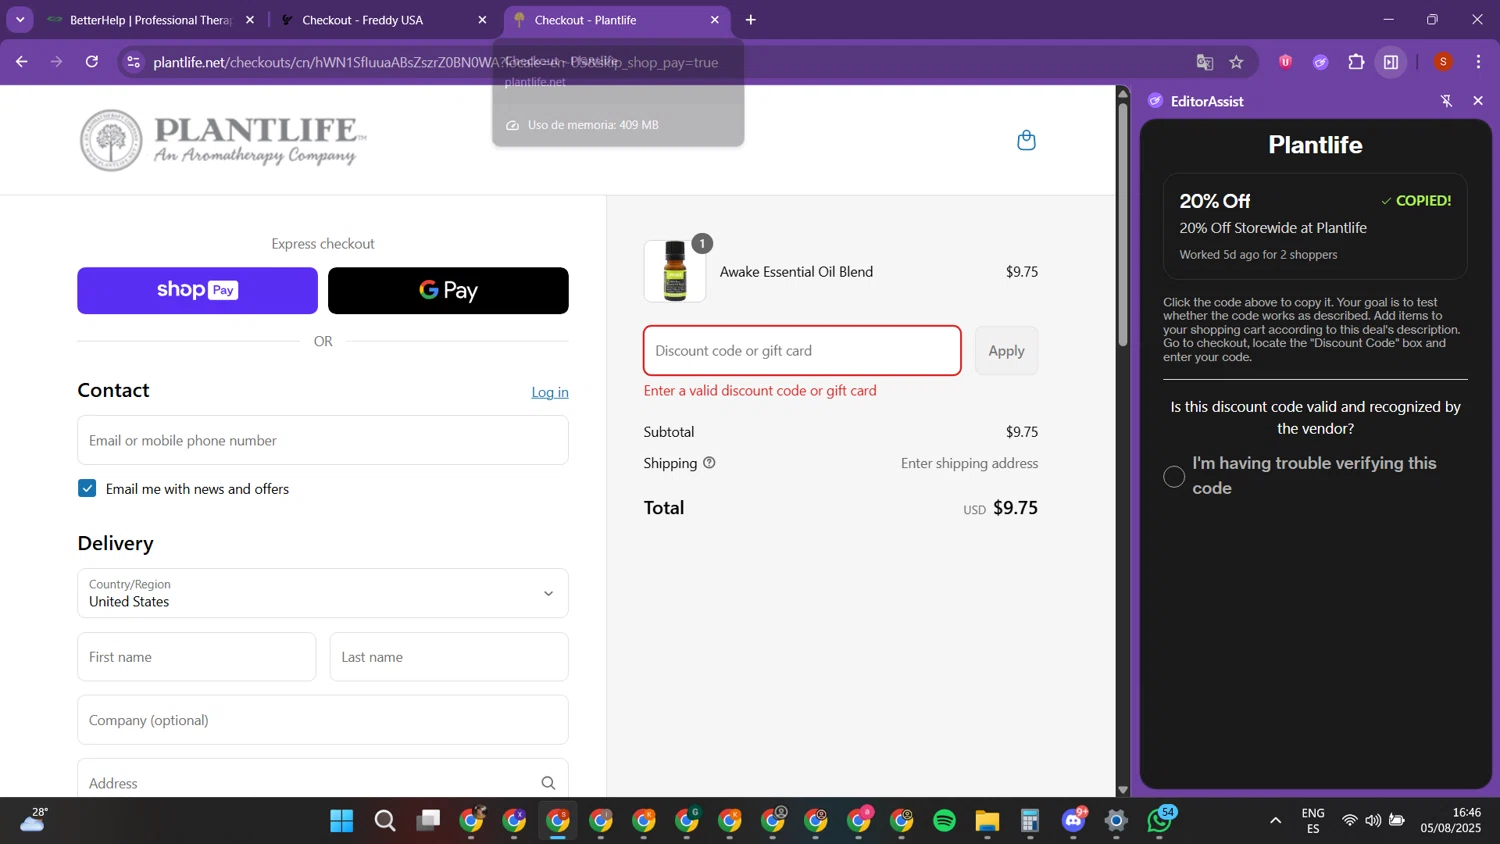Viewport: 1500px width, 844px height.
Task: Unpin the EditorAssist side panel
Action: 1446,101
